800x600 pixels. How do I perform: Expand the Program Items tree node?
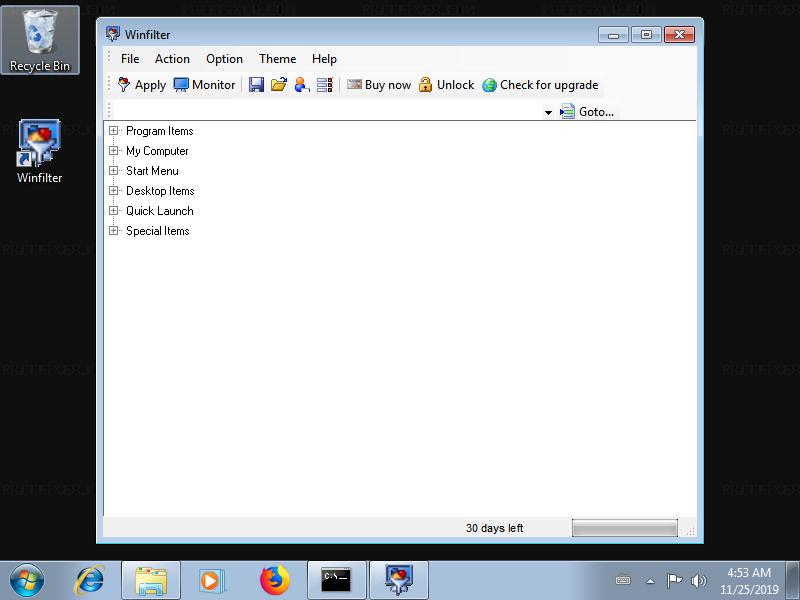tap(113, 131)
